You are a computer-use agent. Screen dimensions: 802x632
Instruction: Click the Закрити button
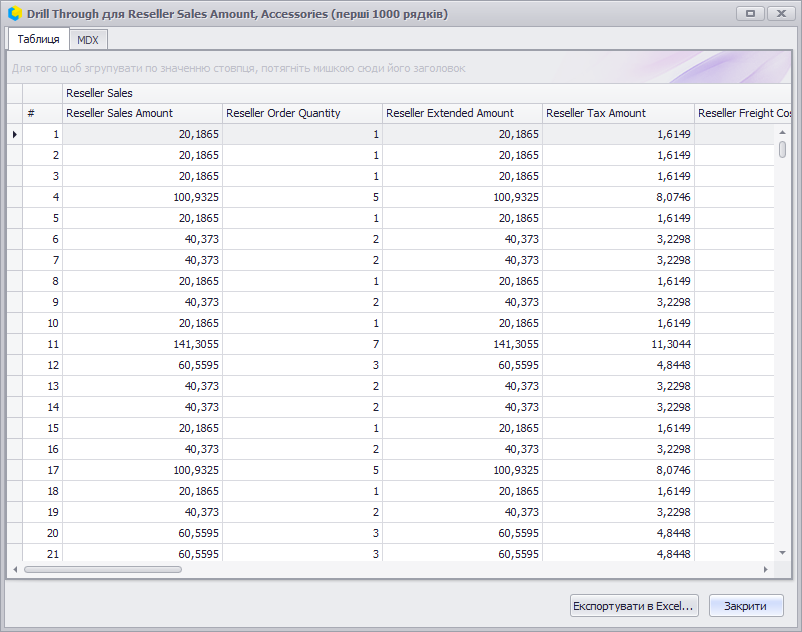point(746,606)
